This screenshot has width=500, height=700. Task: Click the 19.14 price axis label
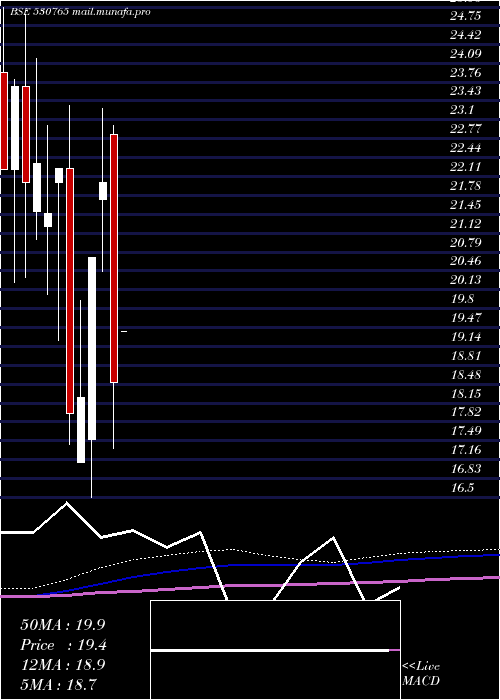coord(466,337)
